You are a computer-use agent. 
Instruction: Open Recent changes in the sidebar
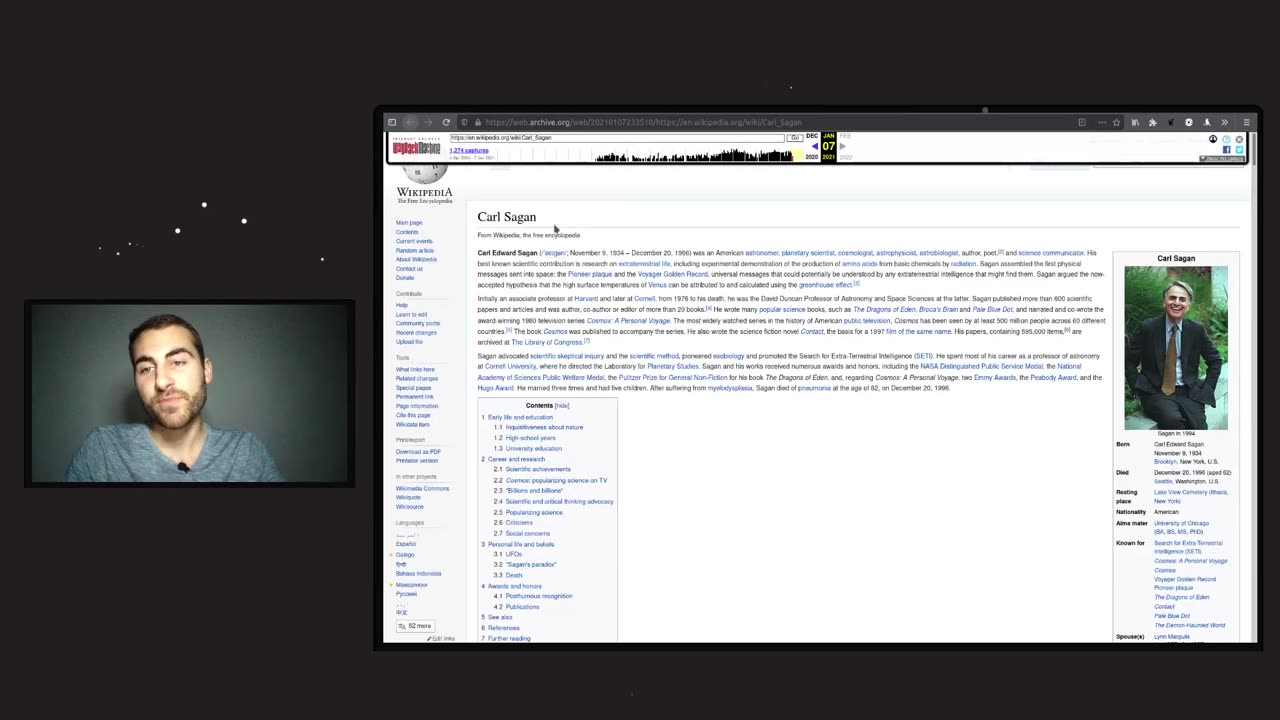click(x=416, y=333)
